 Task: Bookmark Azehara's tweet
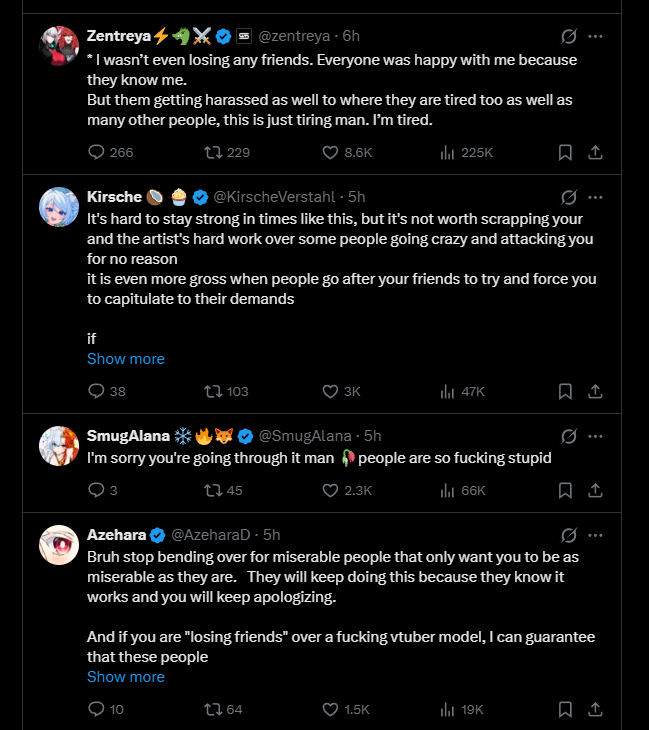pos(565,709)
